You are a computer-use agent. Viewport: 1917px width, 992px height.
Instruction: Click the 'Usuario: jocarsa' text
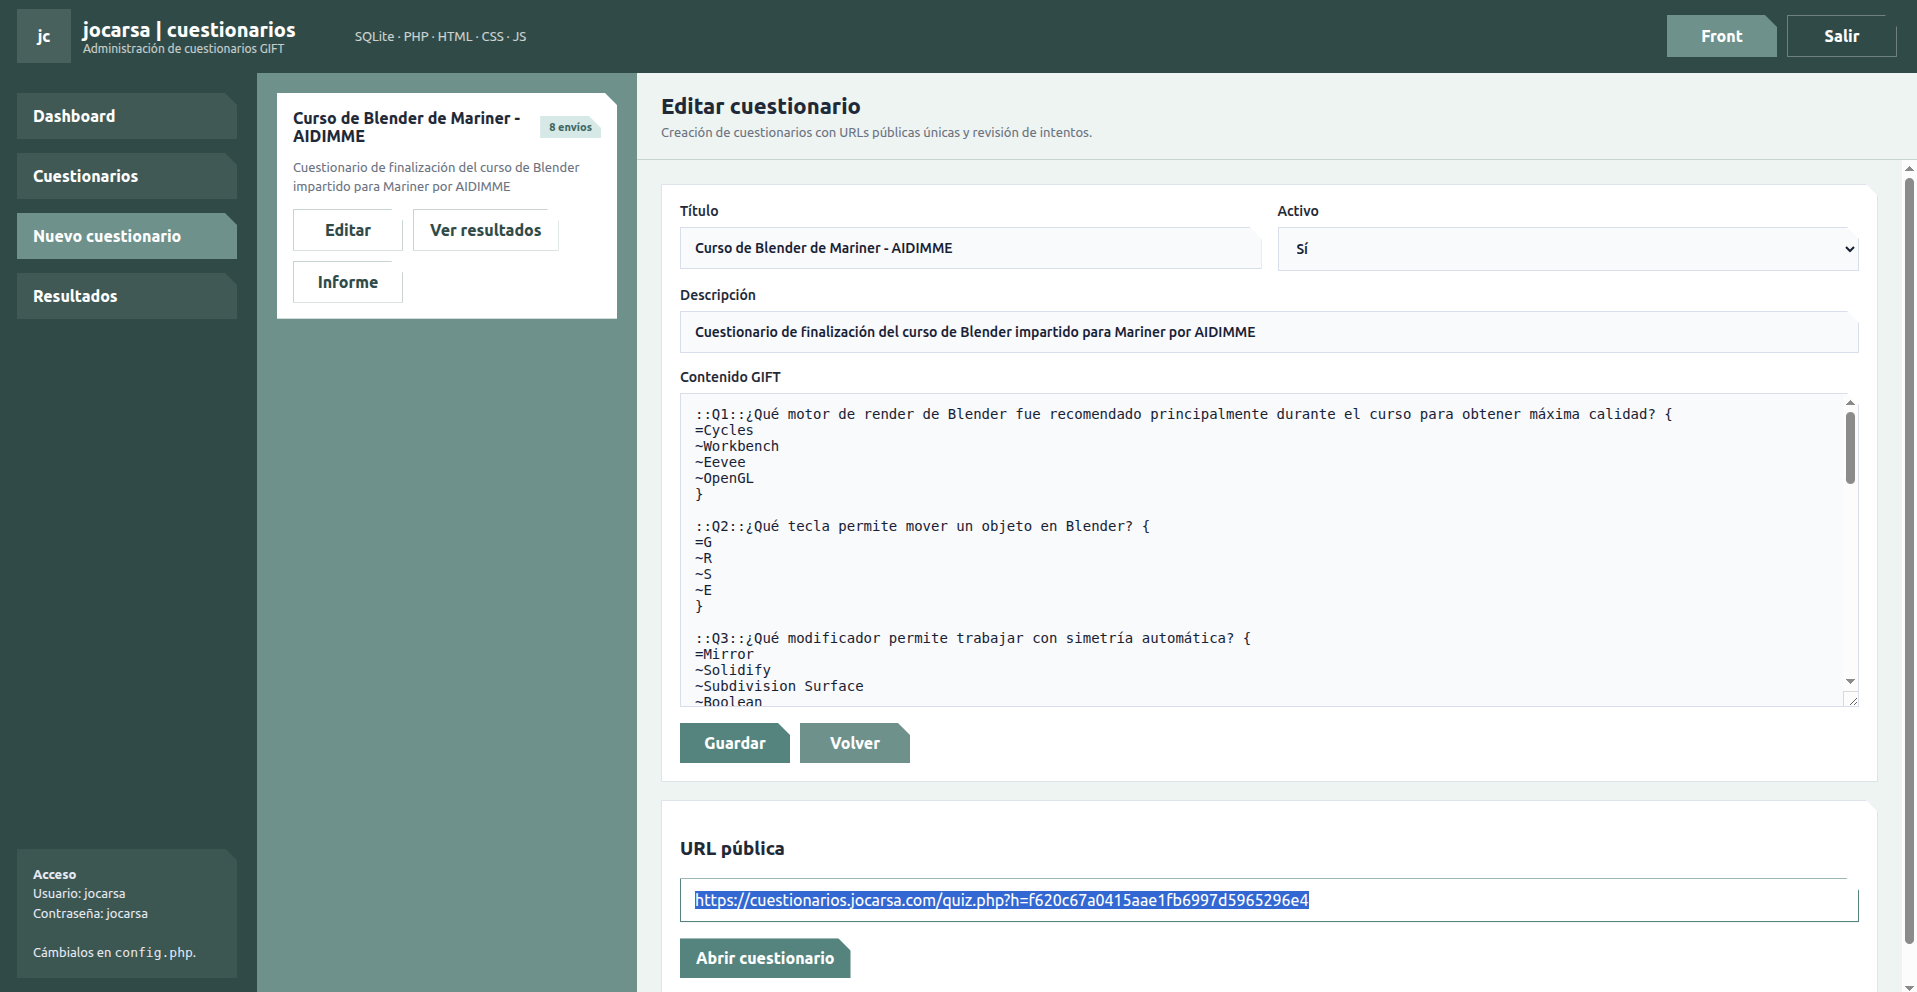79,894
